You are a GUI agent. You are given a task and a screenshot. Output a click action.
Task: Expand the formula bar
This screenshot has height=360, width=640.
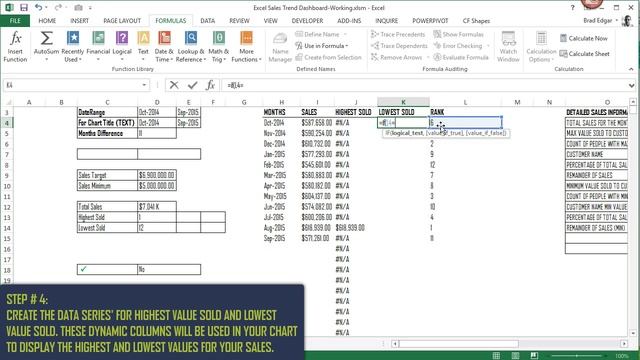coord(631,85)
